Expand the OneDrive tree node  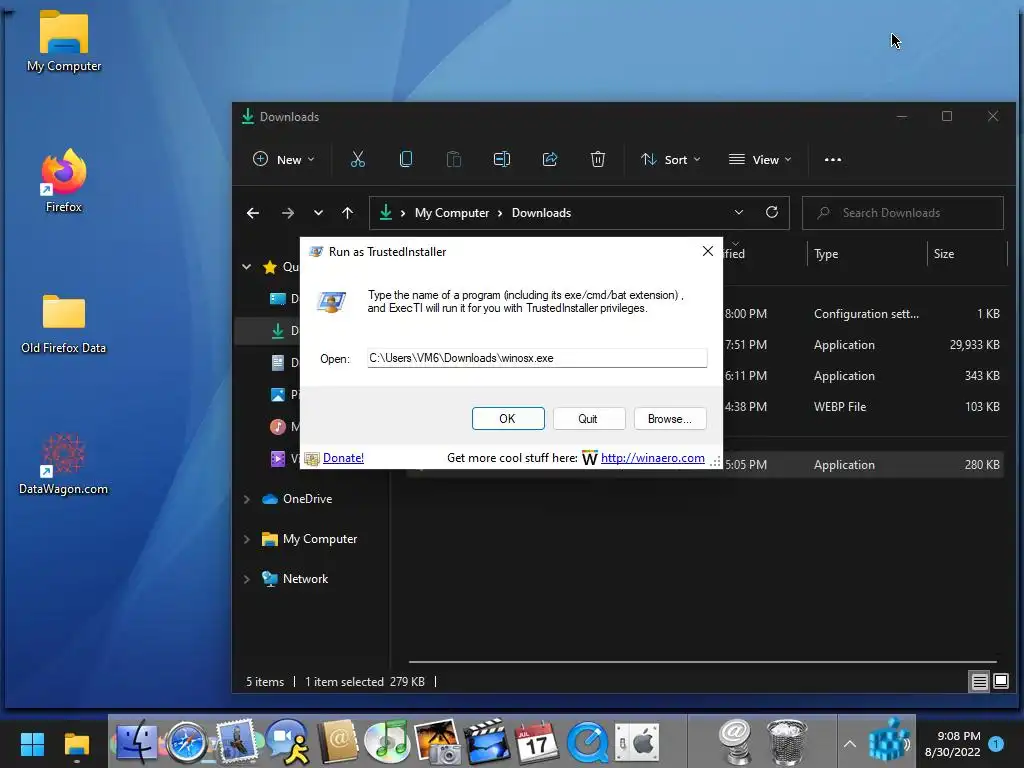(x=247, y=499)
